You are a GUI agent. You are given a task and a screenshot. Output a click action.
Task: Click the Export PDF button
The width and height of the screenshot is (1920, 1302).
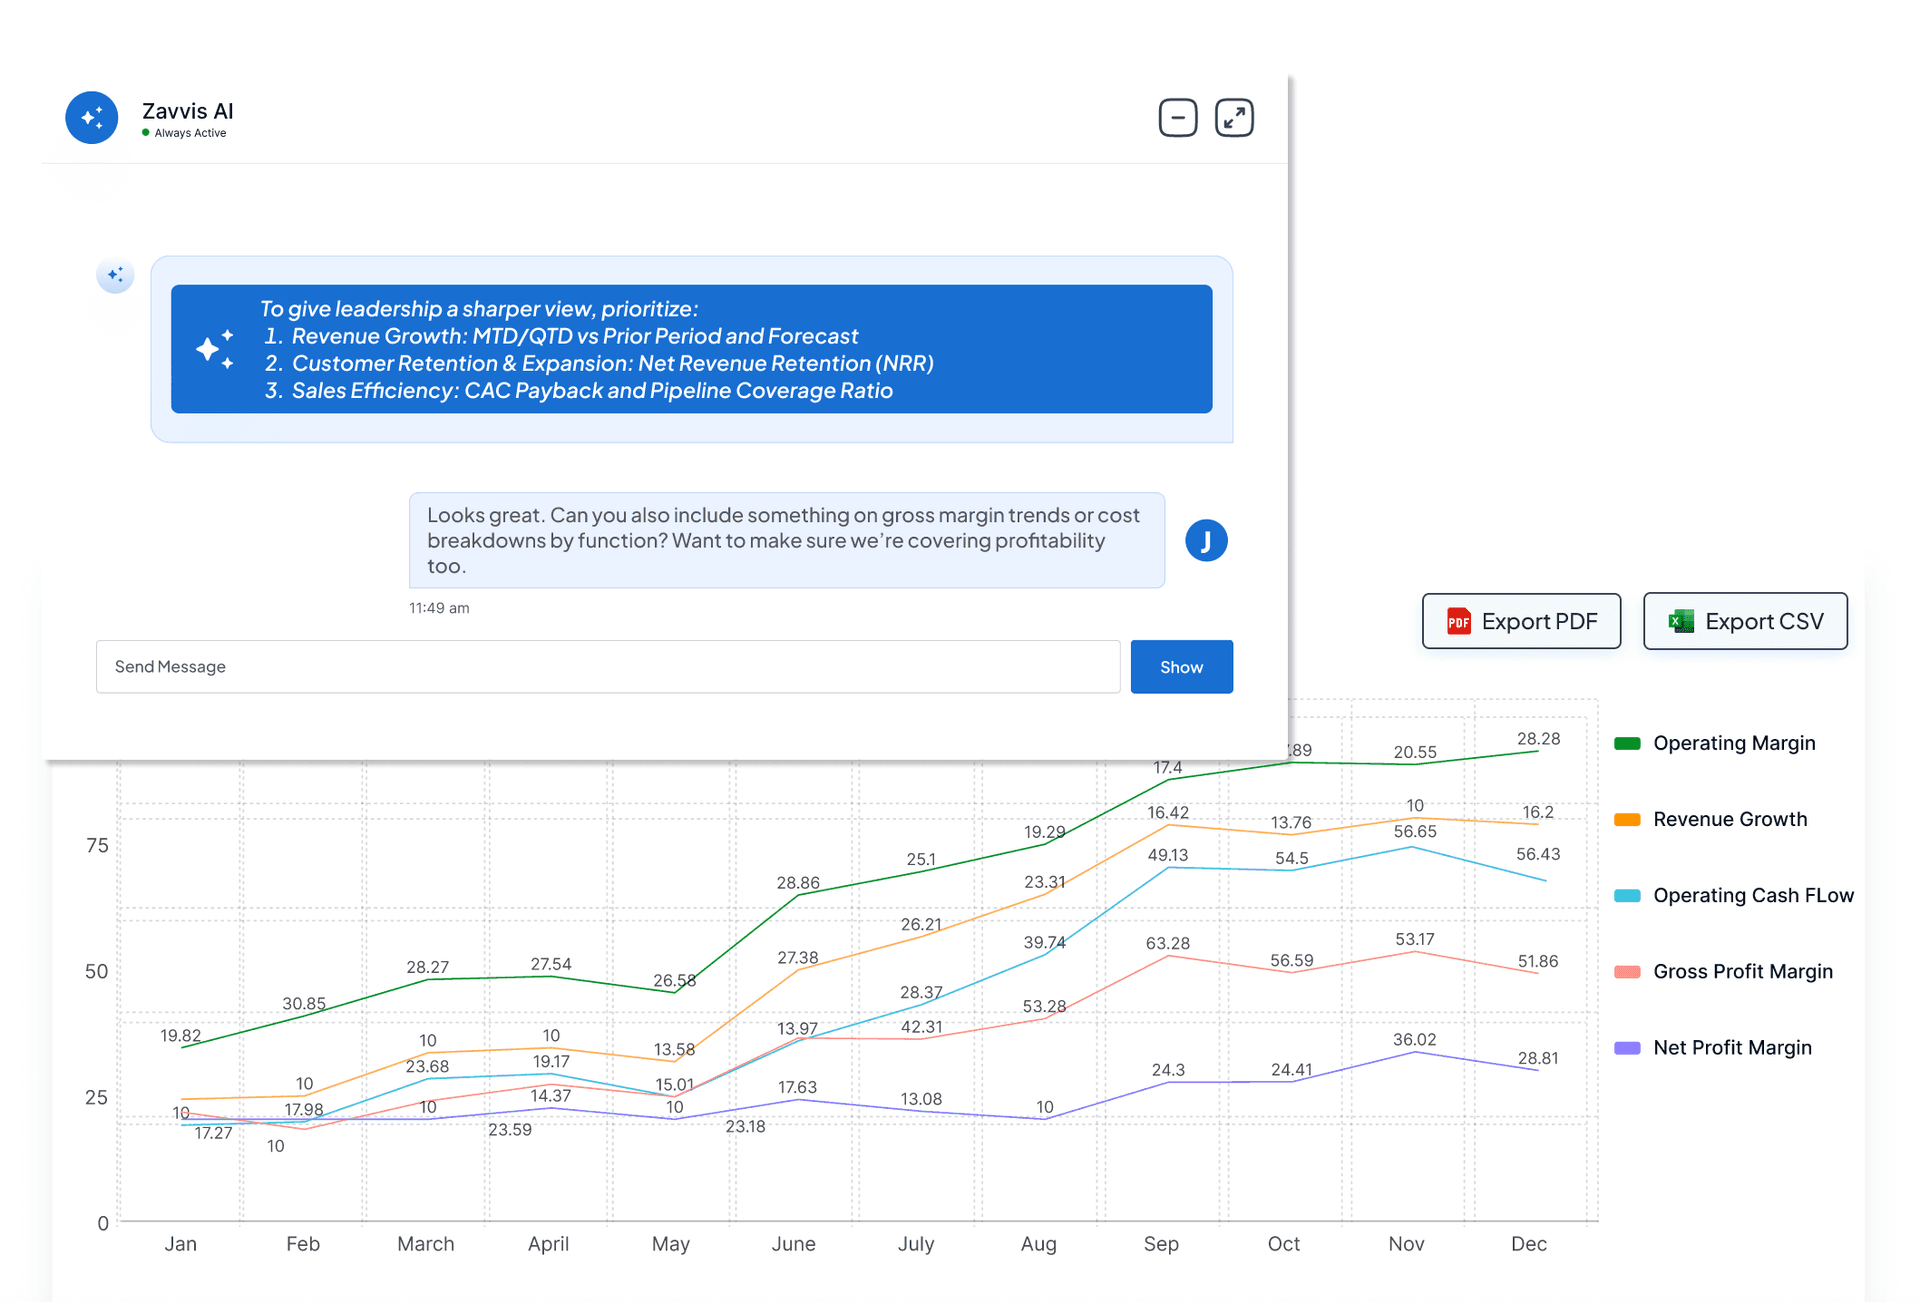click(x=1521, y=621)
